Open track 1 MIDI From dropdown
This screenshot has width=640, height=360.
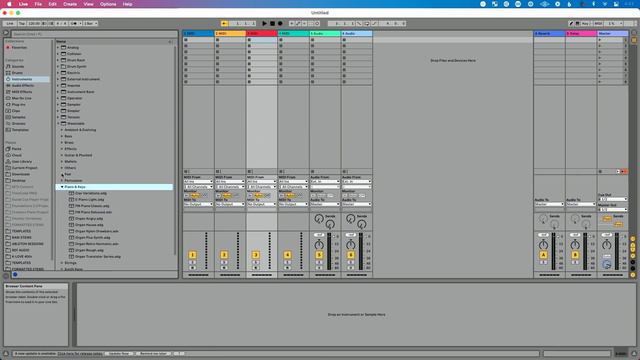198,182
